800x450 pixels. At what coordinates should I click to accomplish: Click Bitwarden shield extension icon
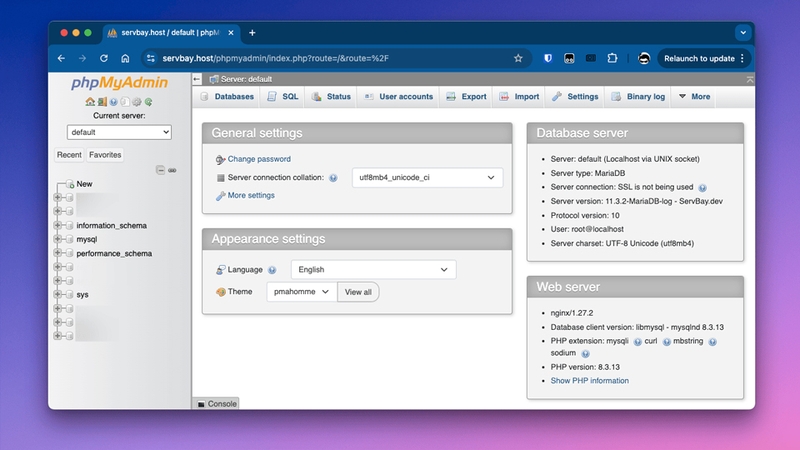click(x=547, y=58)
